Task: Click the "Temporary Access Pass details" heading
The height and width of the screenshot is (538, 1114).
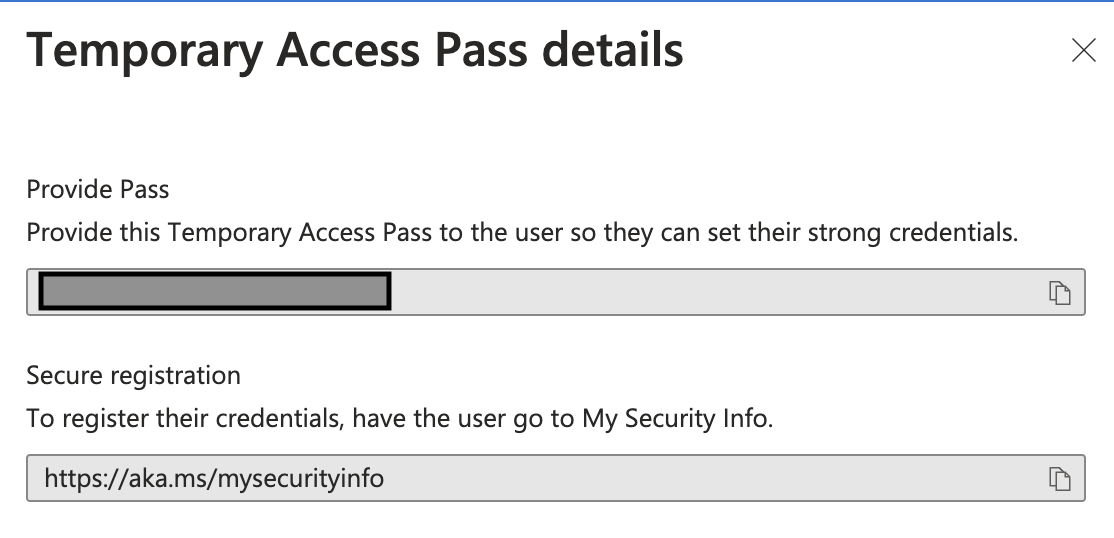Action: pyautogui.click(x=355, y=50)
